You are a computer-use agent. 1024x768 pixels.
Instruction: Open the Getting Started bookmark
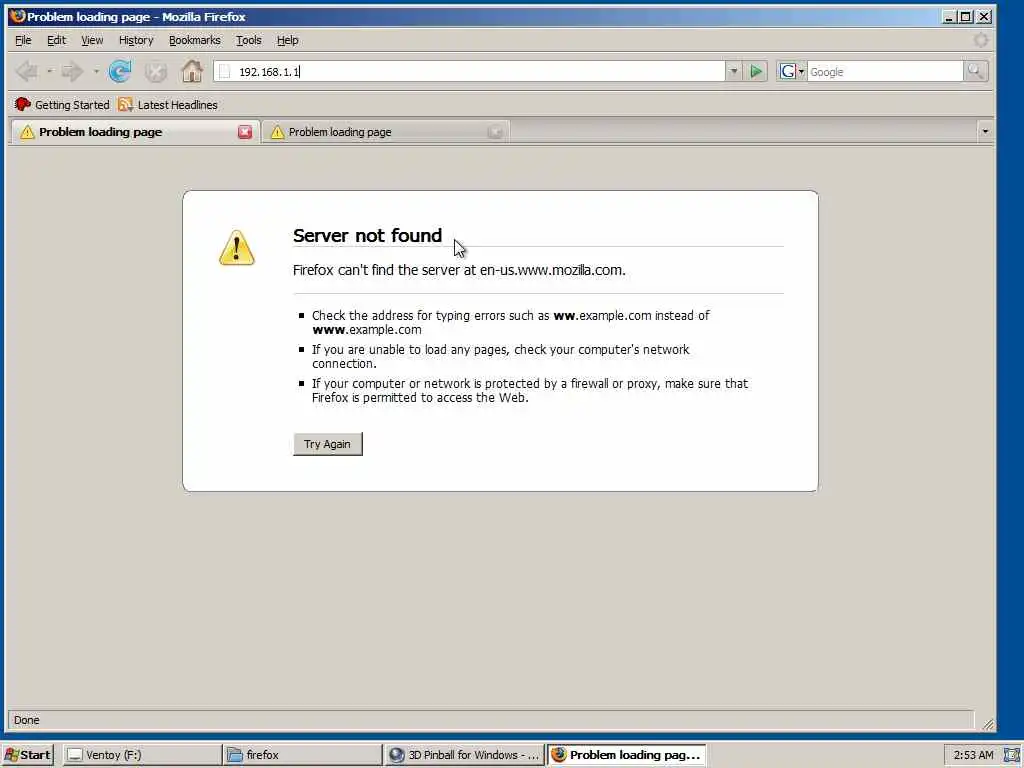63,104
